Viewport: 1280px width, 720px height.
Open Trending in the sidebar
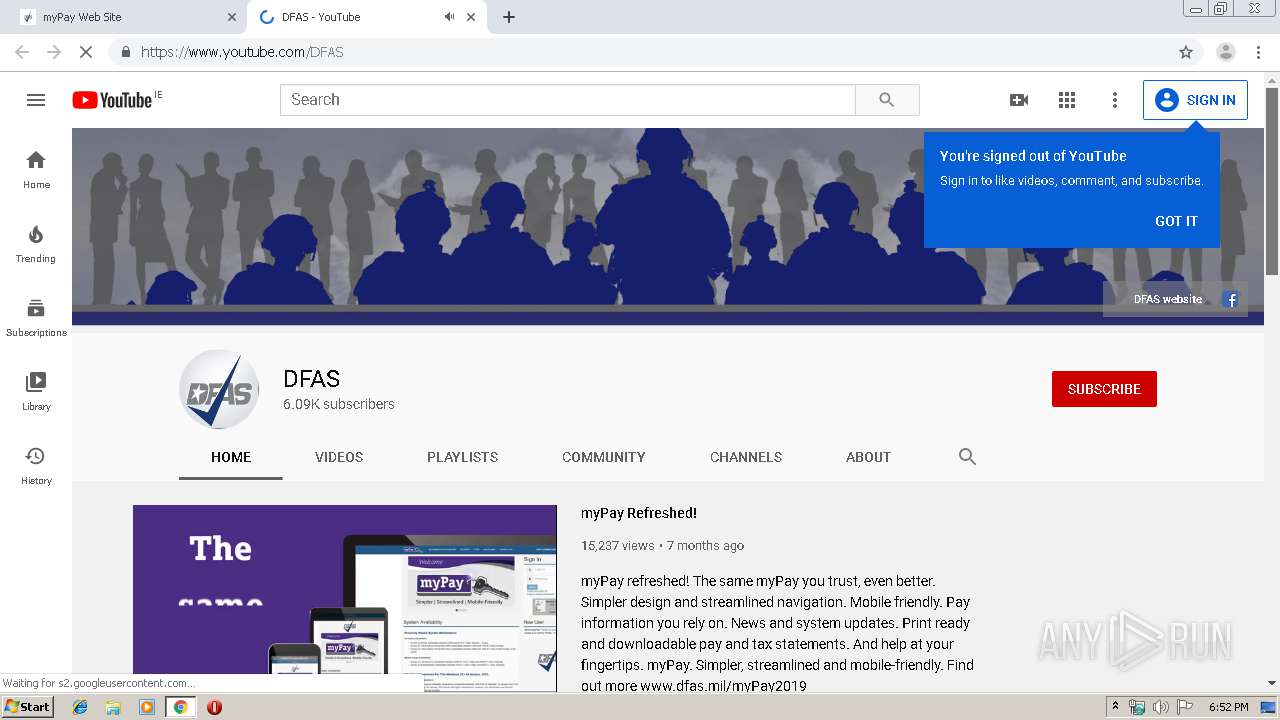36,244
